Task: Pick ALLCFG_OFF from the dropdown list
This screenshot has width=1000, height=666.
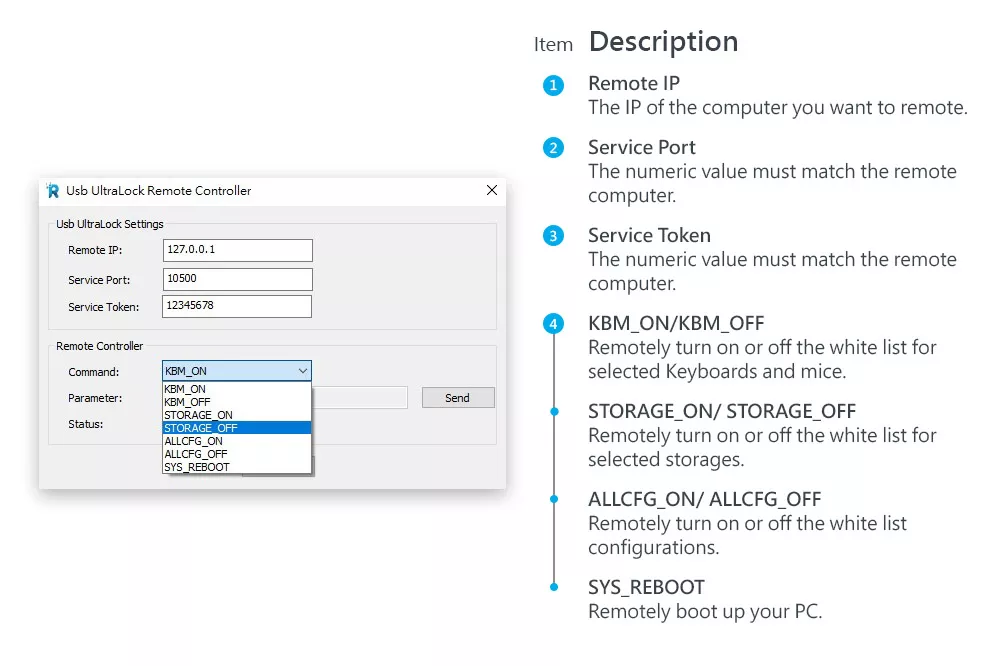Action: (195, 454)
